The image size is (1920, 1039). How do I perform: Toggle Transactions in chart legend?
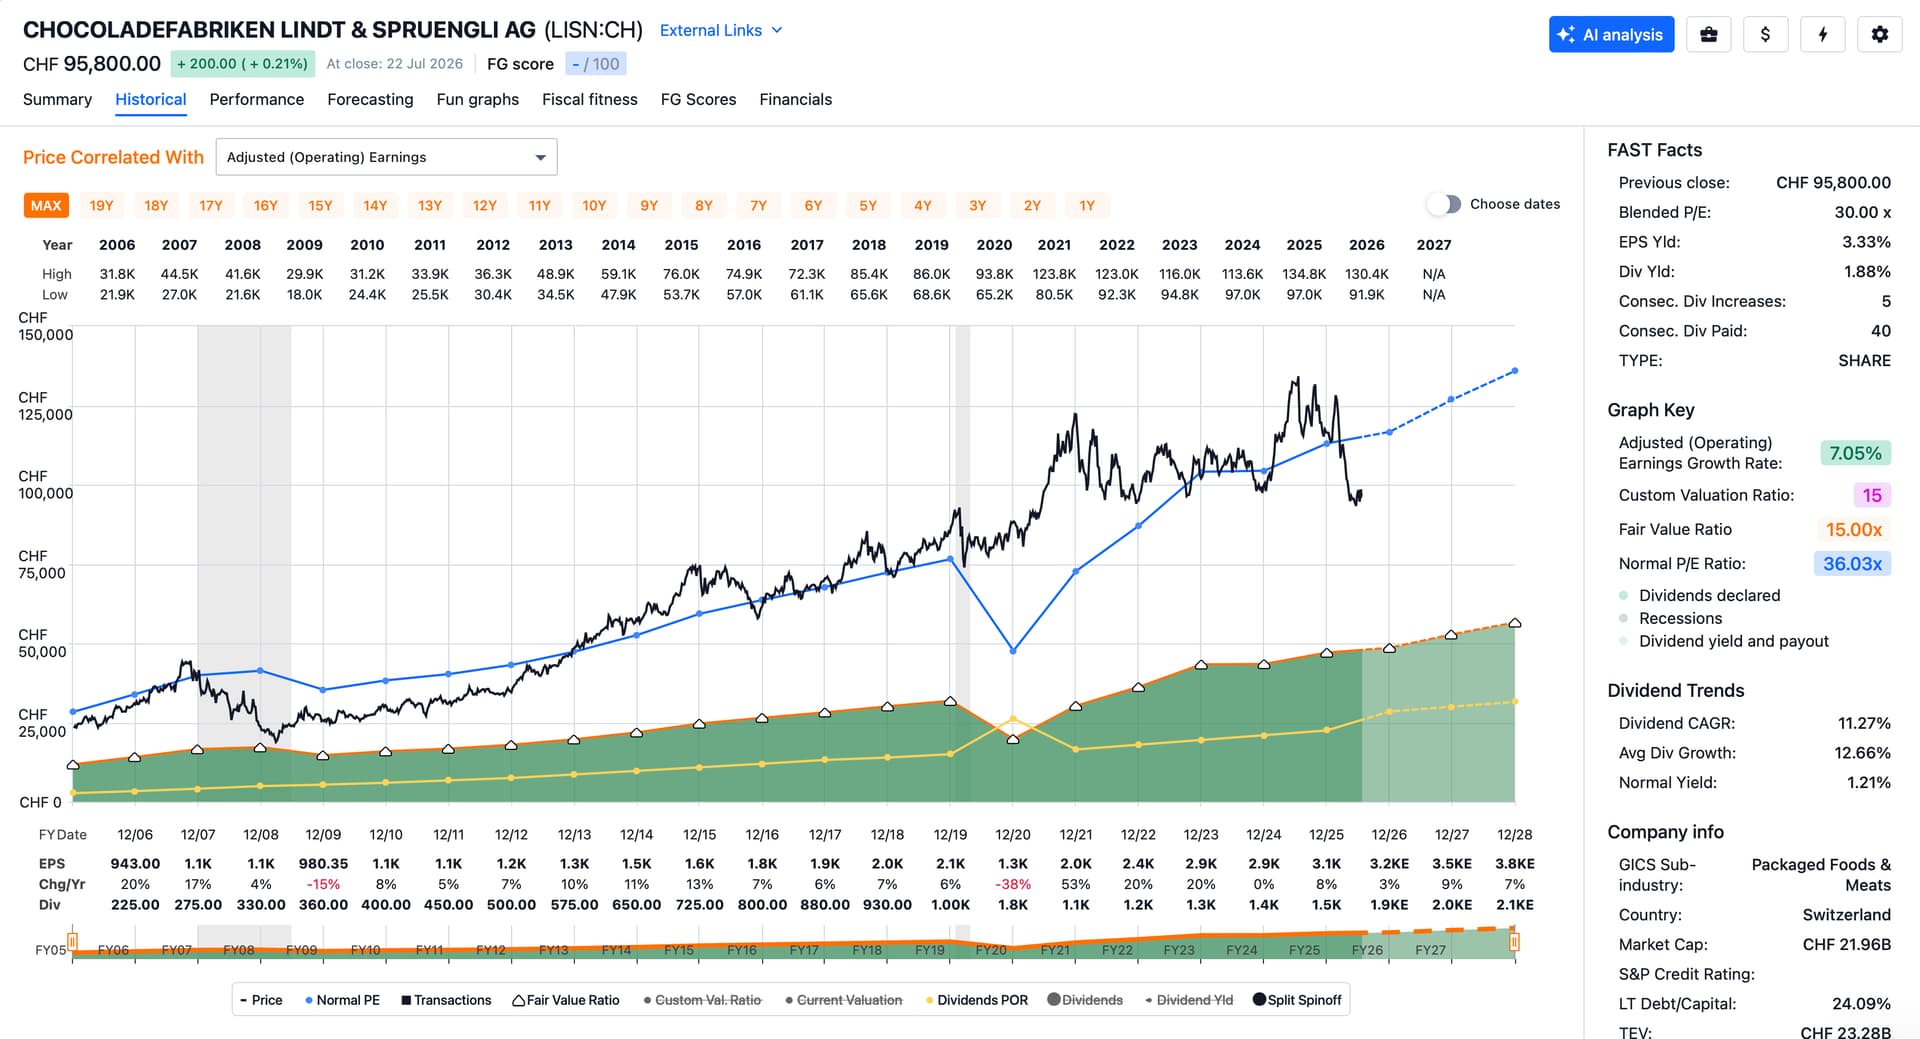click(446, 1000)
